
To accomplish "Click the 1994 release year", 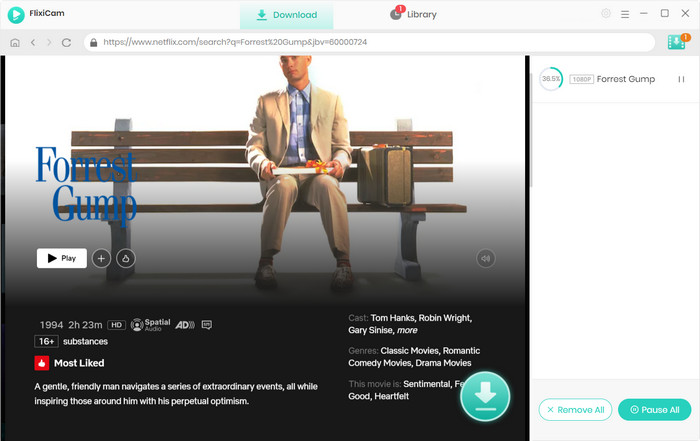I will [x=51, y=325].
